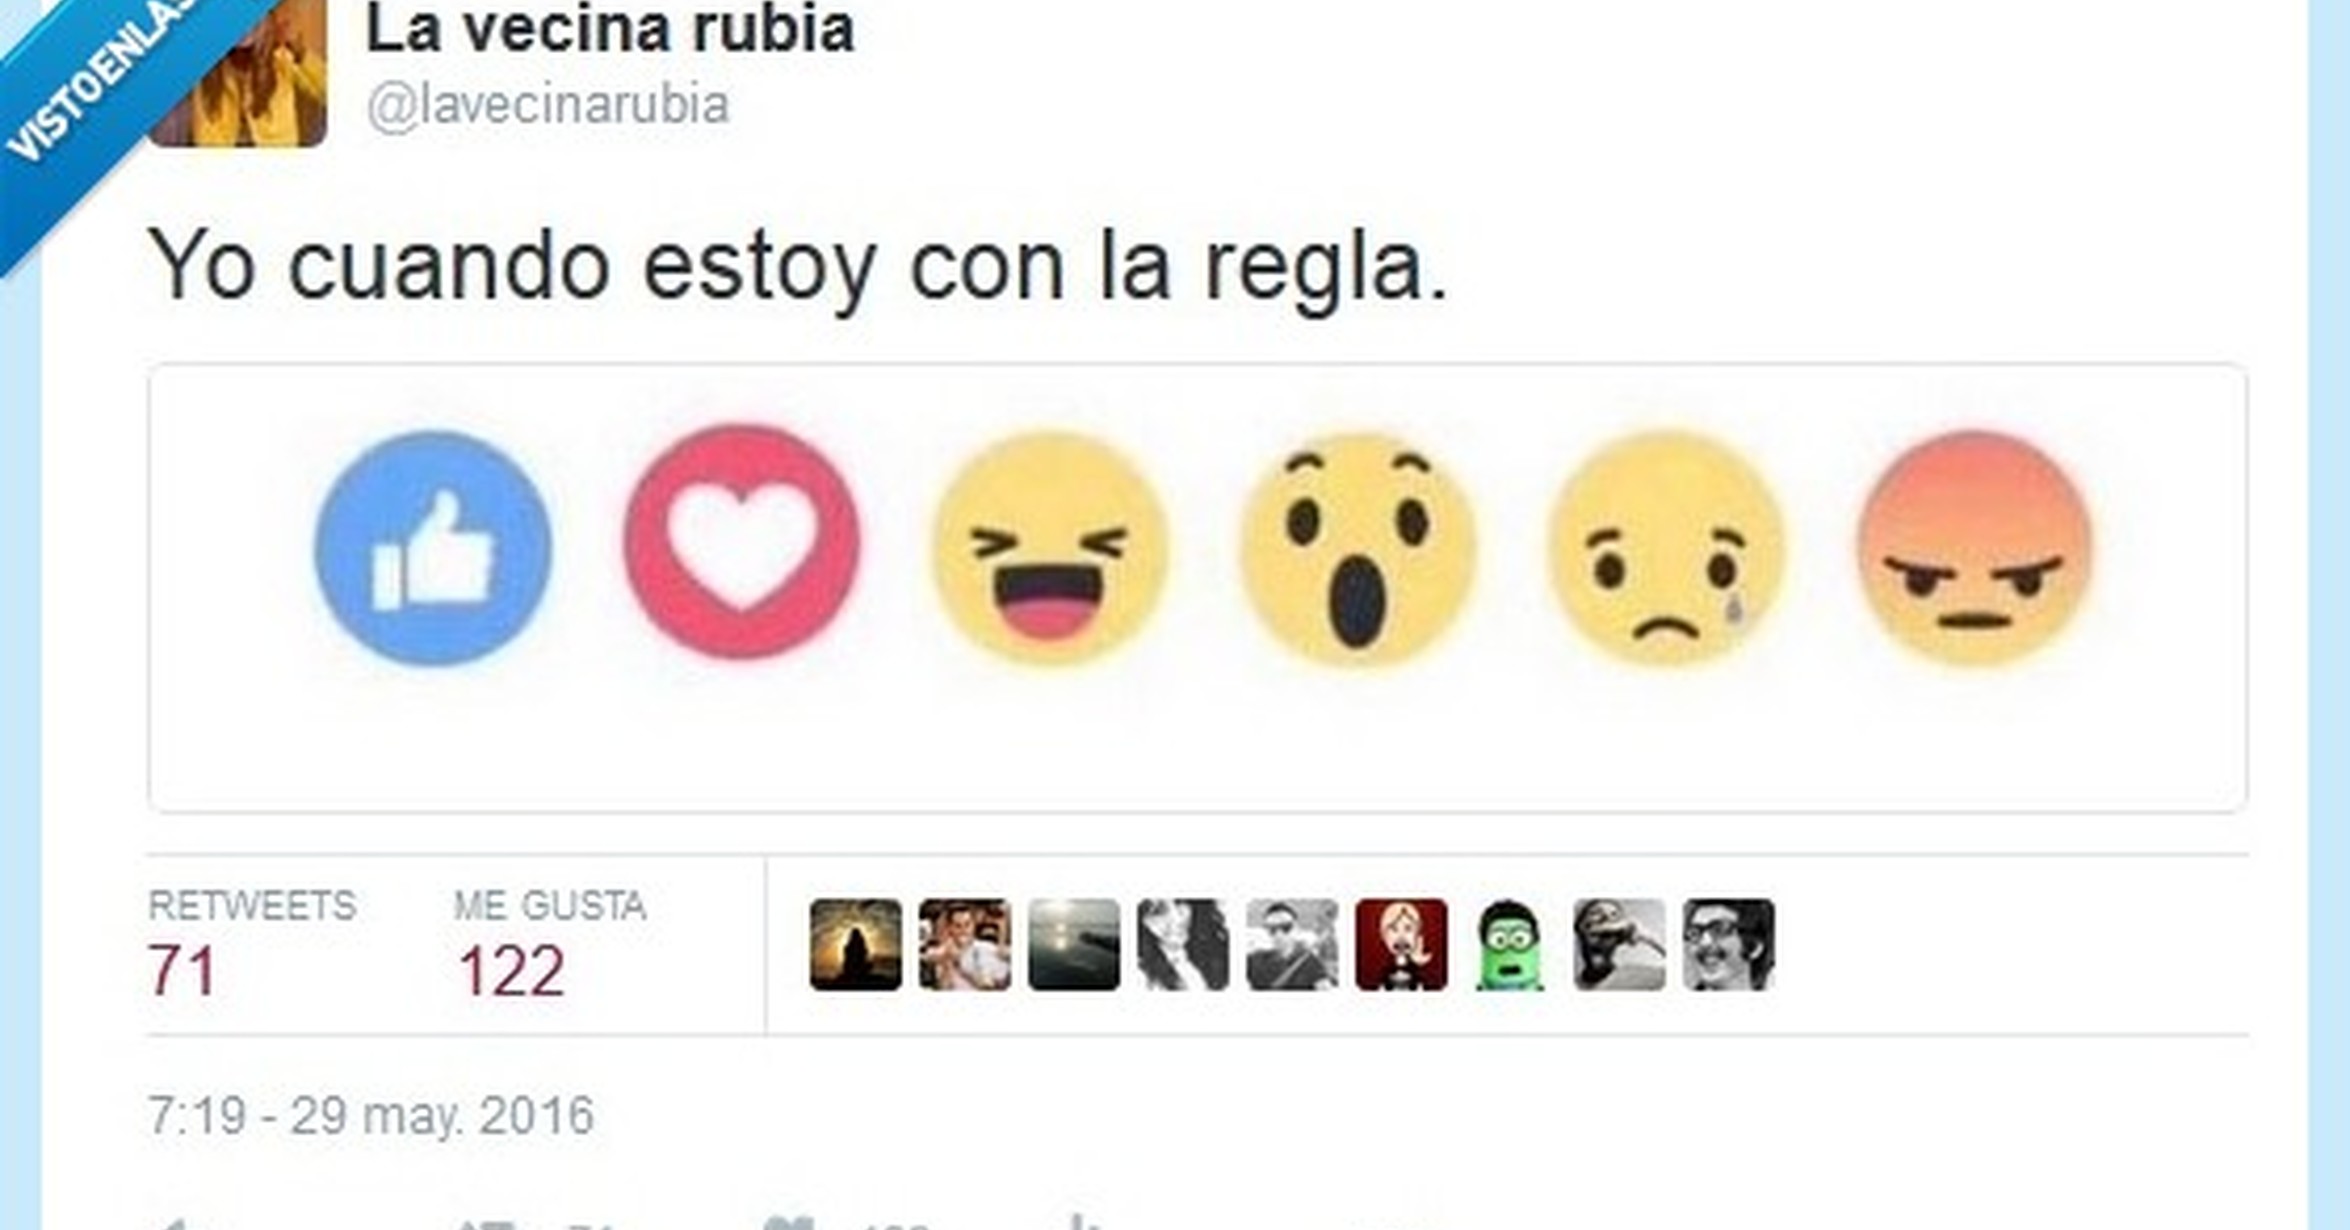The height and width of the screenshot is (1230, 2350).
Task: Click the blue thumbs-up Like reaction
Action: tap(433, 548)
